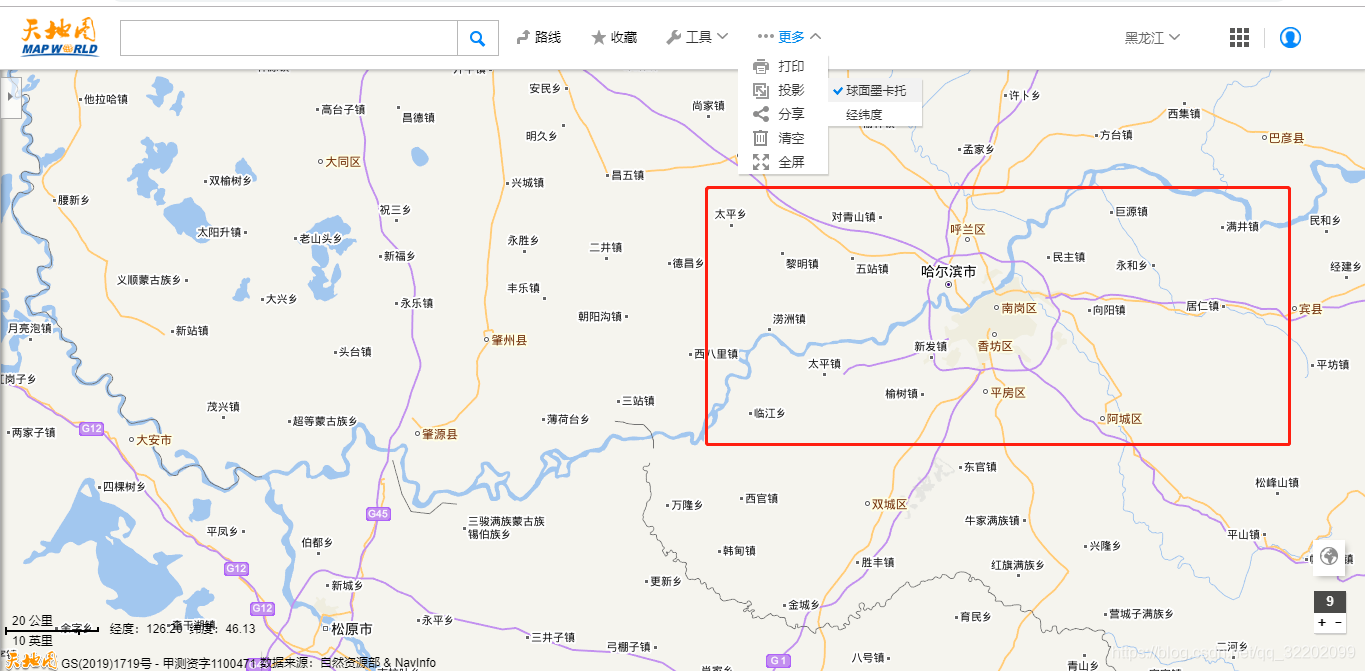This screenshot has height=671, width=1365.
Task: Click inside the search input field
Action: 290,37
